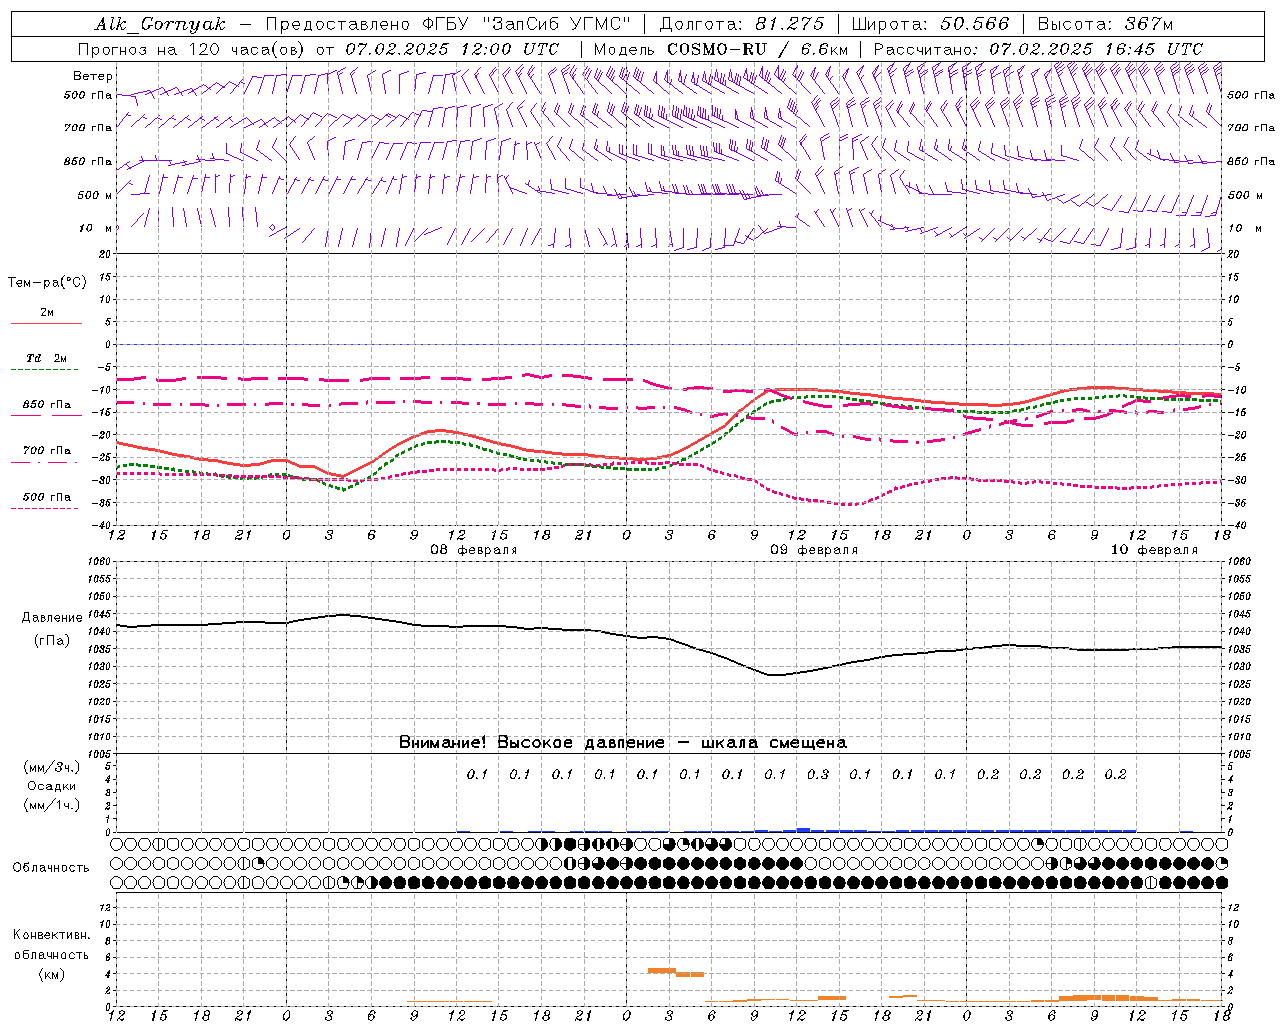Viewport: 1280px width, 1024px height.
Task: Click the 'Td 2м' dew point legend entry
Action: (x=47, y=358)
